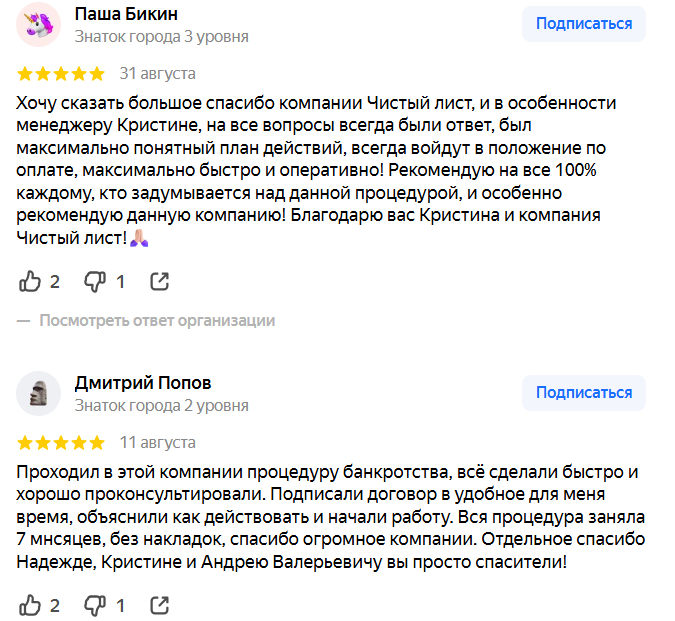
Task: Click the five-star rating on Паша Бикин's review
Action: tap(61, 74)
